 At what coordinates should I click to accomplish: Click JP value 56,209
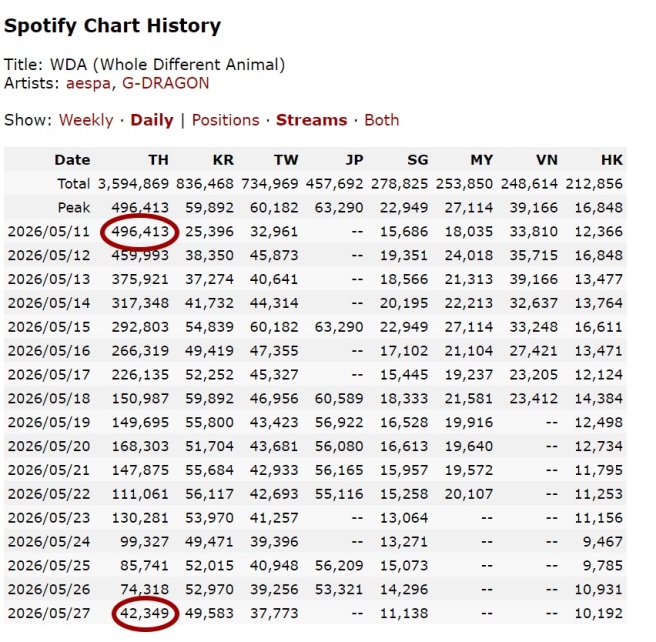pyautogui.click(x=339, y=565)
